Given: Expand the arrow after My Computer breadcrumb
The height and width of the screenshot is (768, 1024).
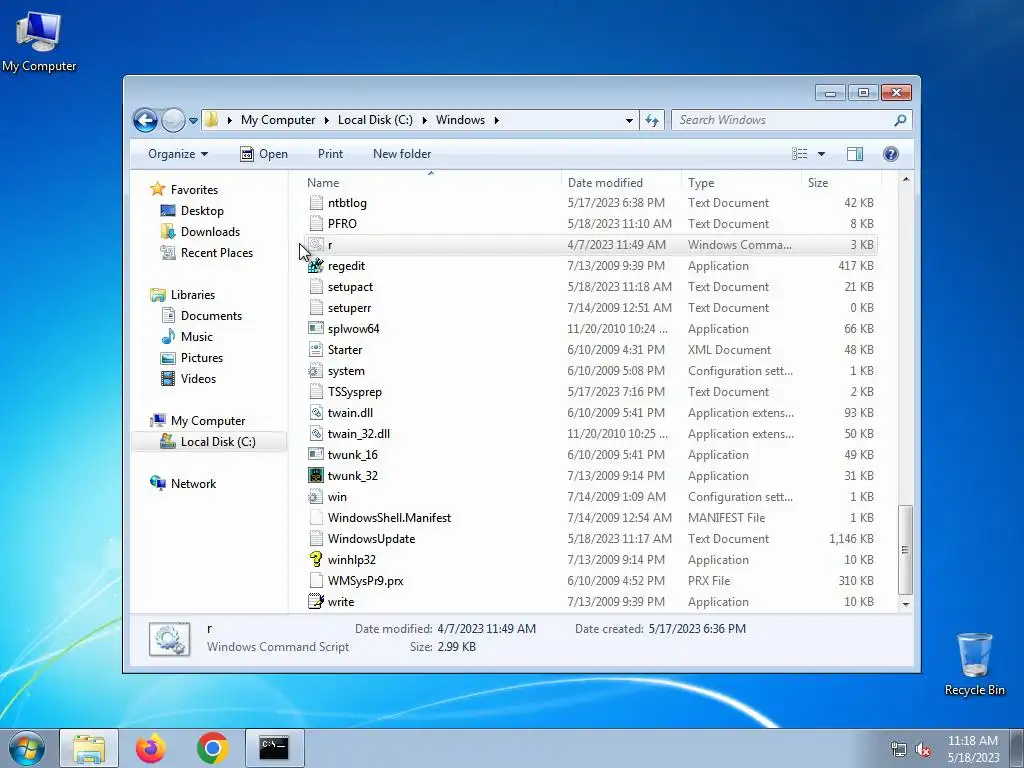Looking at the screenshot, I should 327,120.
